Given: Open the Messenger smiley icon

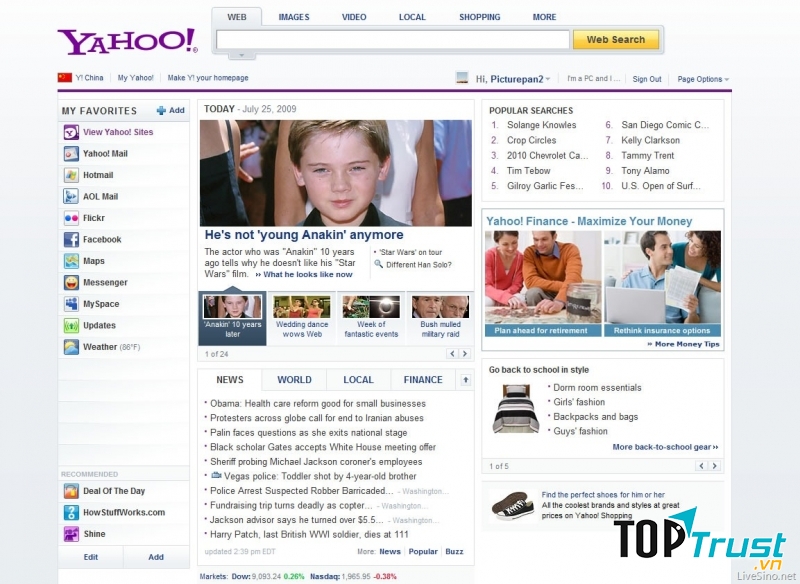Looking at the screenshot, I should tap(71, 282).
